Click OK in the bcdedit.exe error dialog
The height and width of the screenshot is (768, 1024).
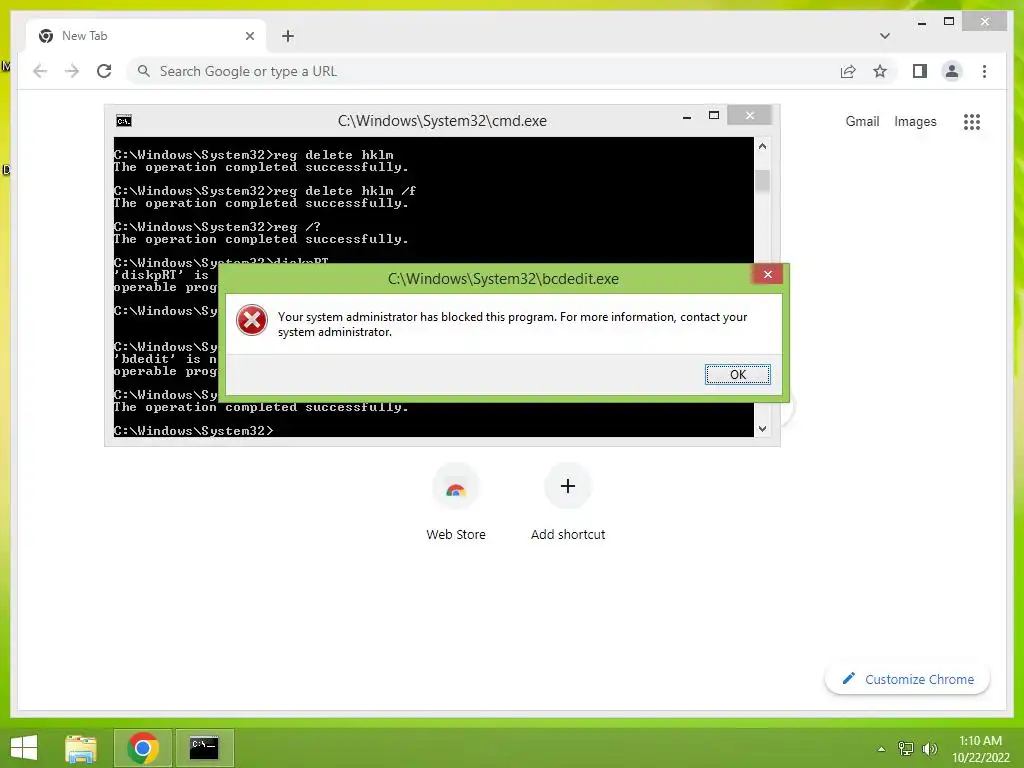737,374
